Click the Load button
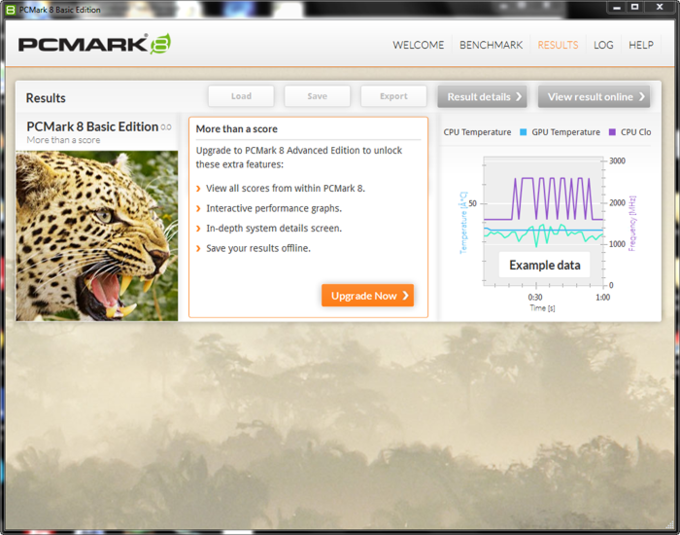This screenshot has height=535, width=680. pos(241,96)
